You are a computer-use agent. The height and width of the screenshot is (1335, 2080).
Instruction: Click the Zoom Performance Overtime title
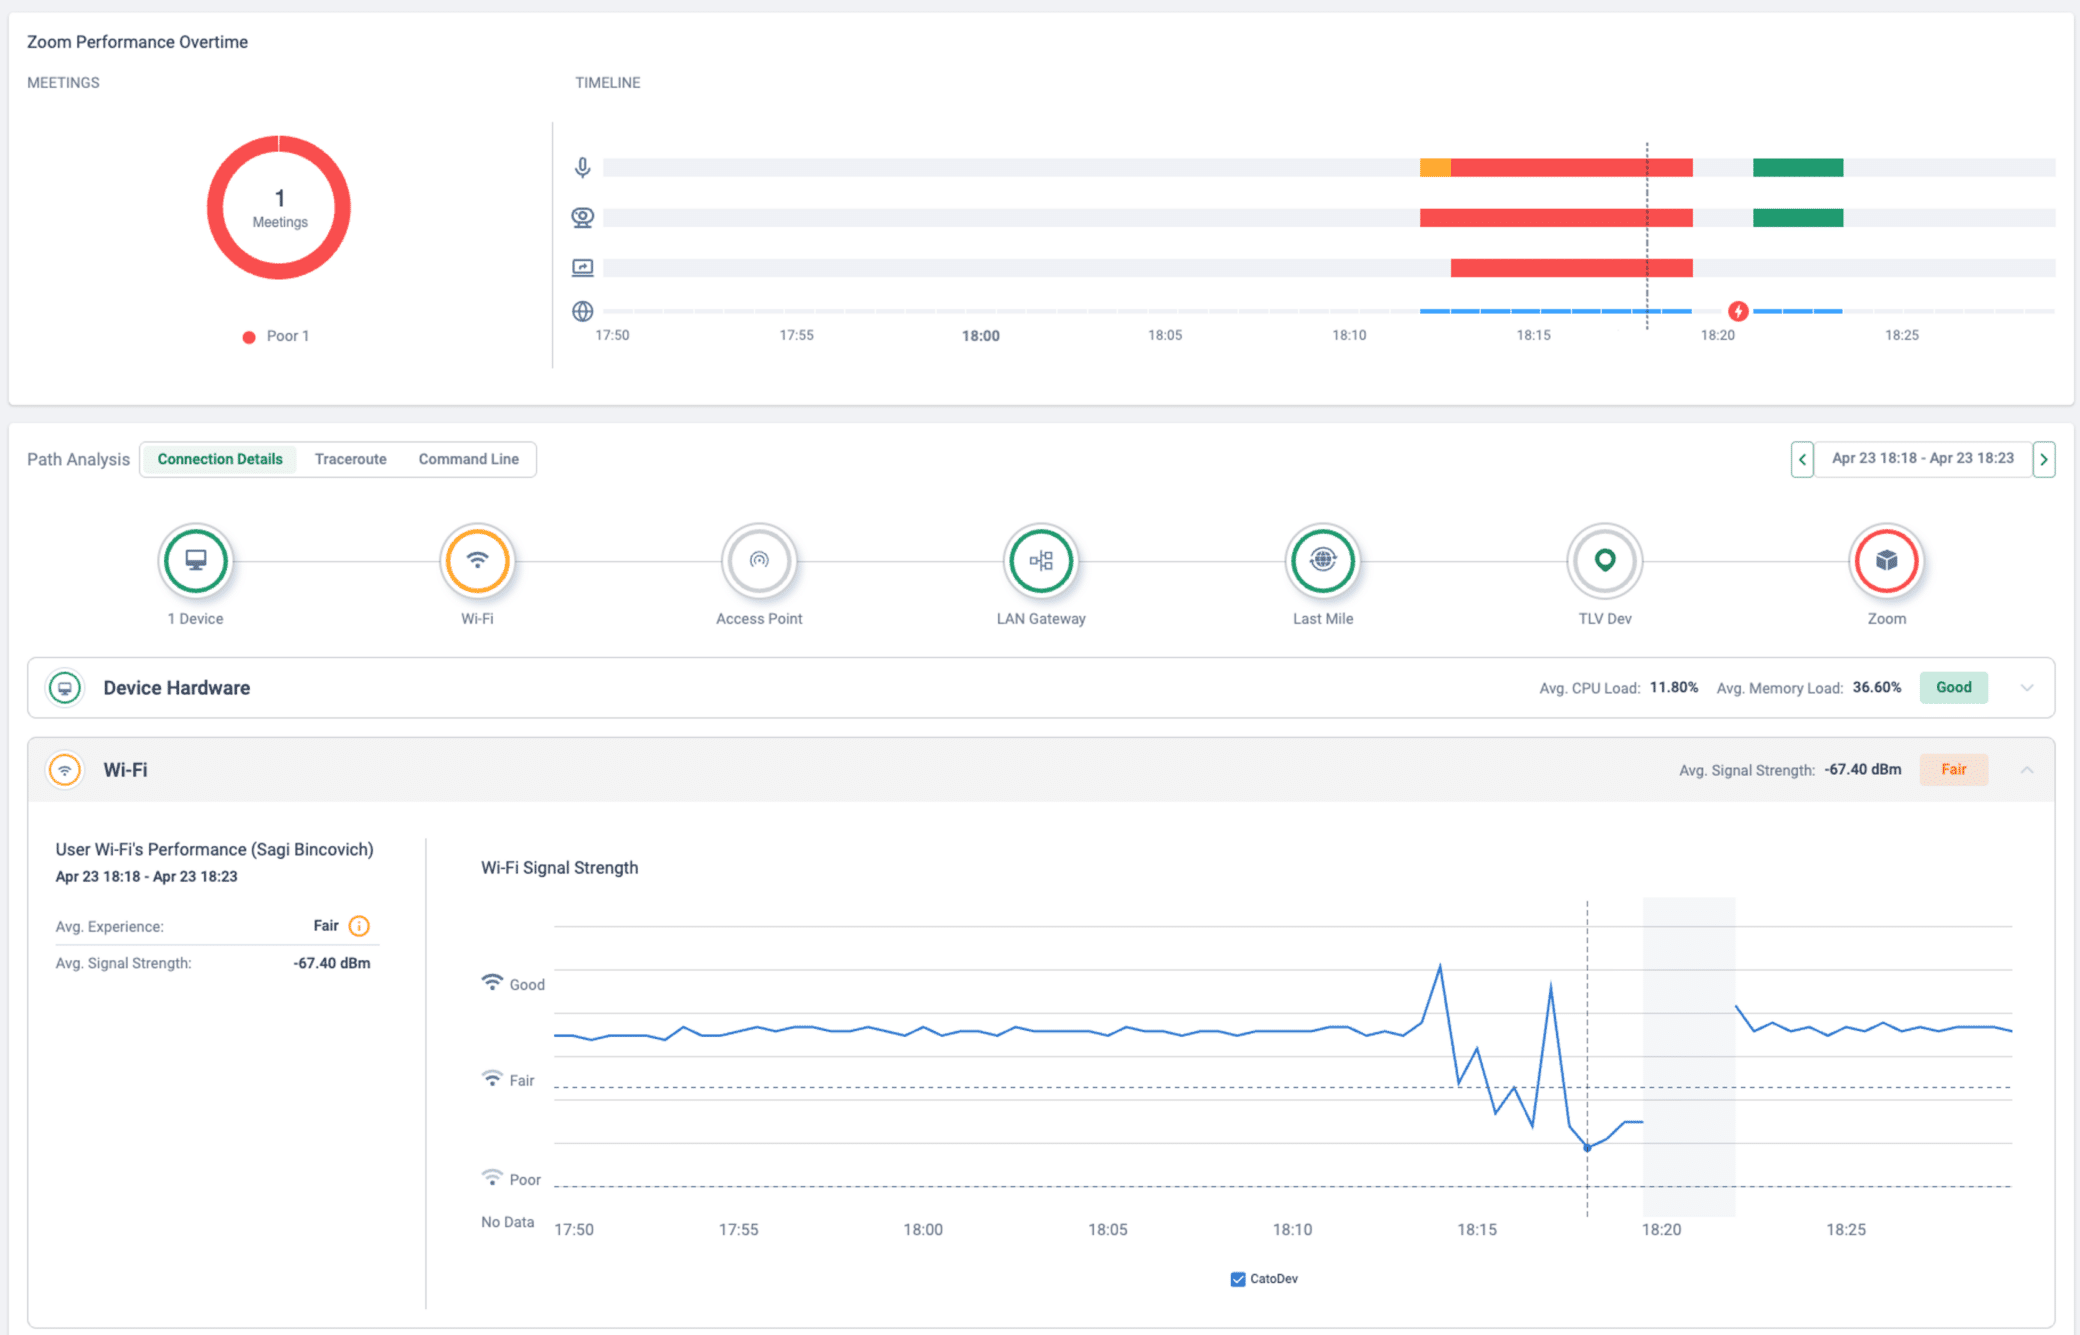[137, 42]
